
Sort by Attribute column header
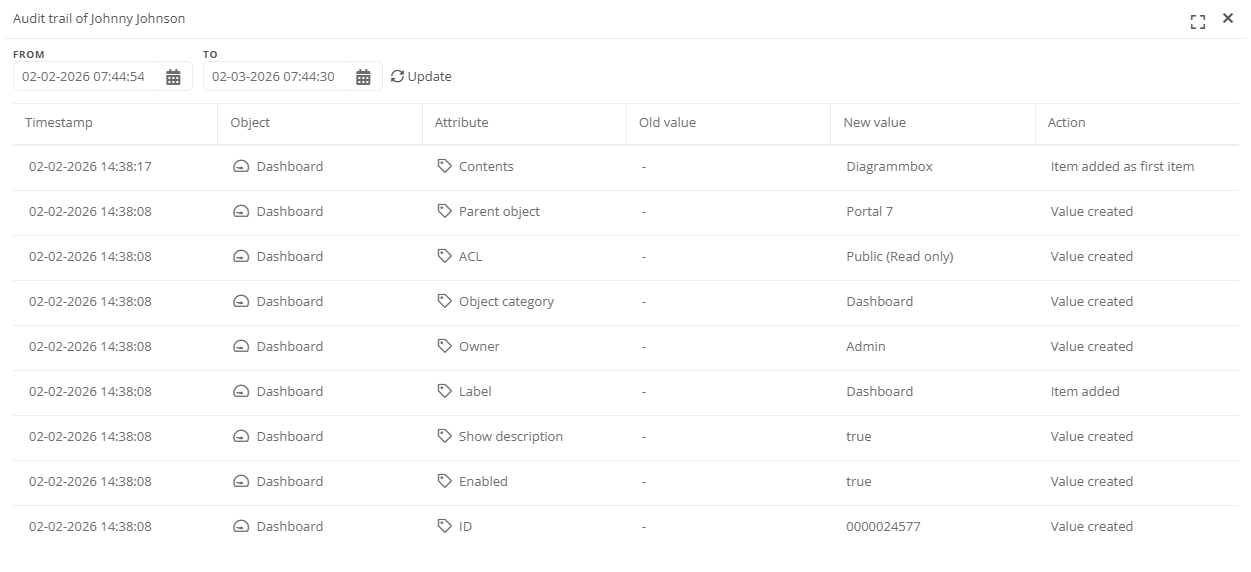[461, 122]
